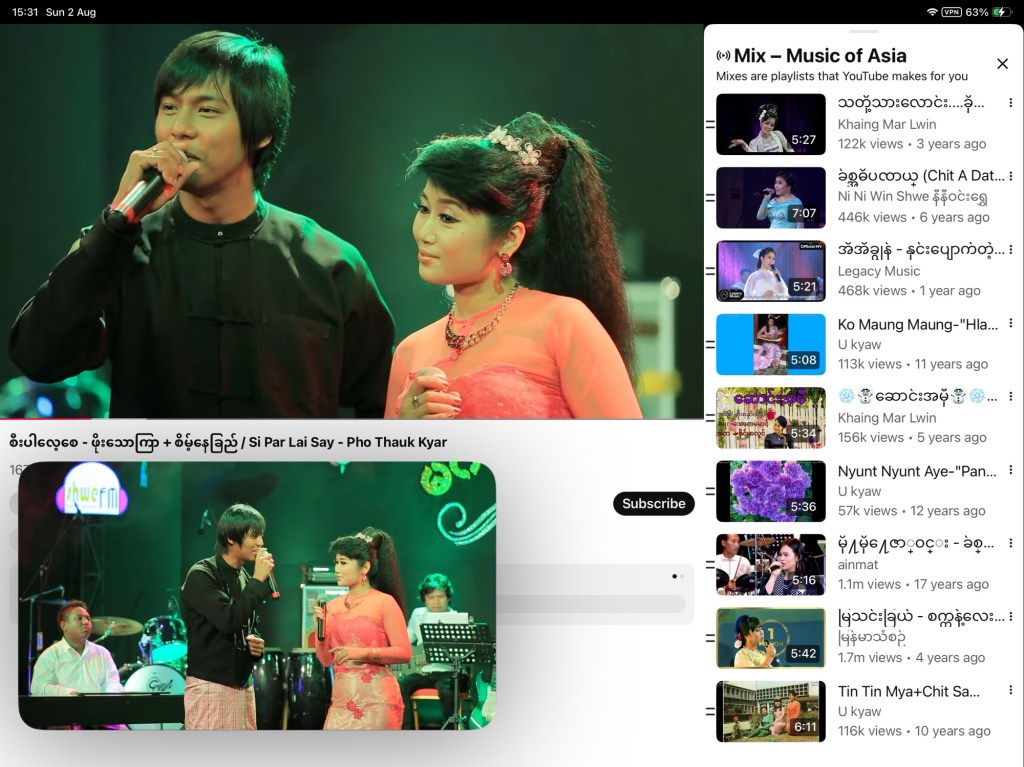Play the 5:27 Khaing Mar Lwin thumbnail
The height and width of the screenshot is (767, 1024).
coord(771,124)
